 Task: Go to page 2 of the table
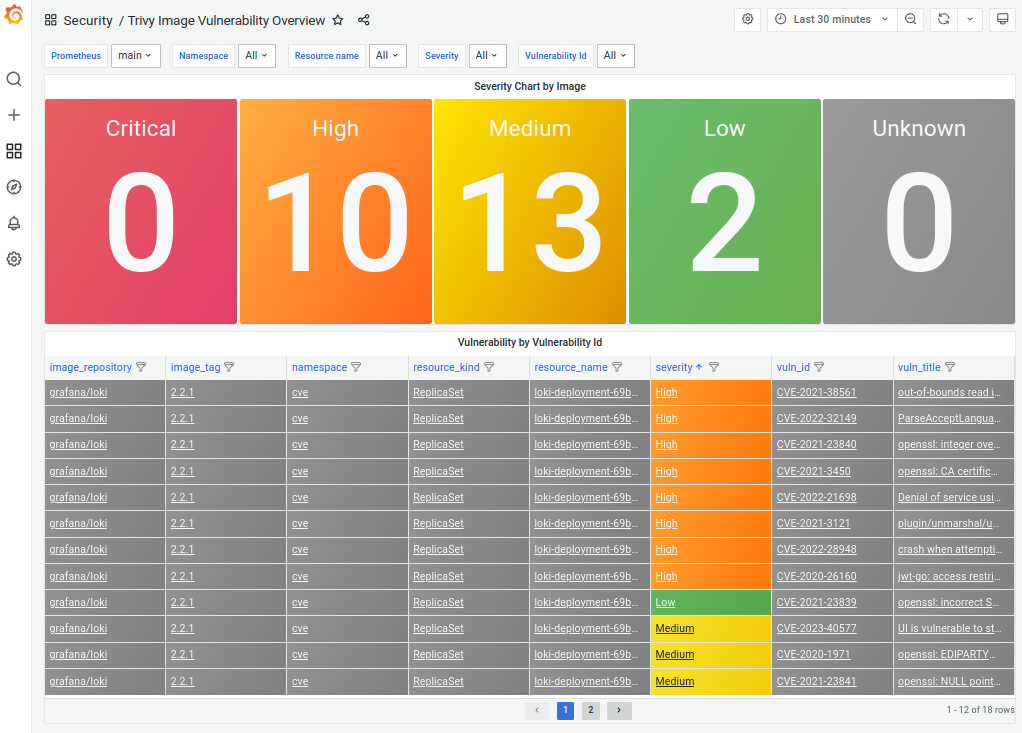click(591, 710)
